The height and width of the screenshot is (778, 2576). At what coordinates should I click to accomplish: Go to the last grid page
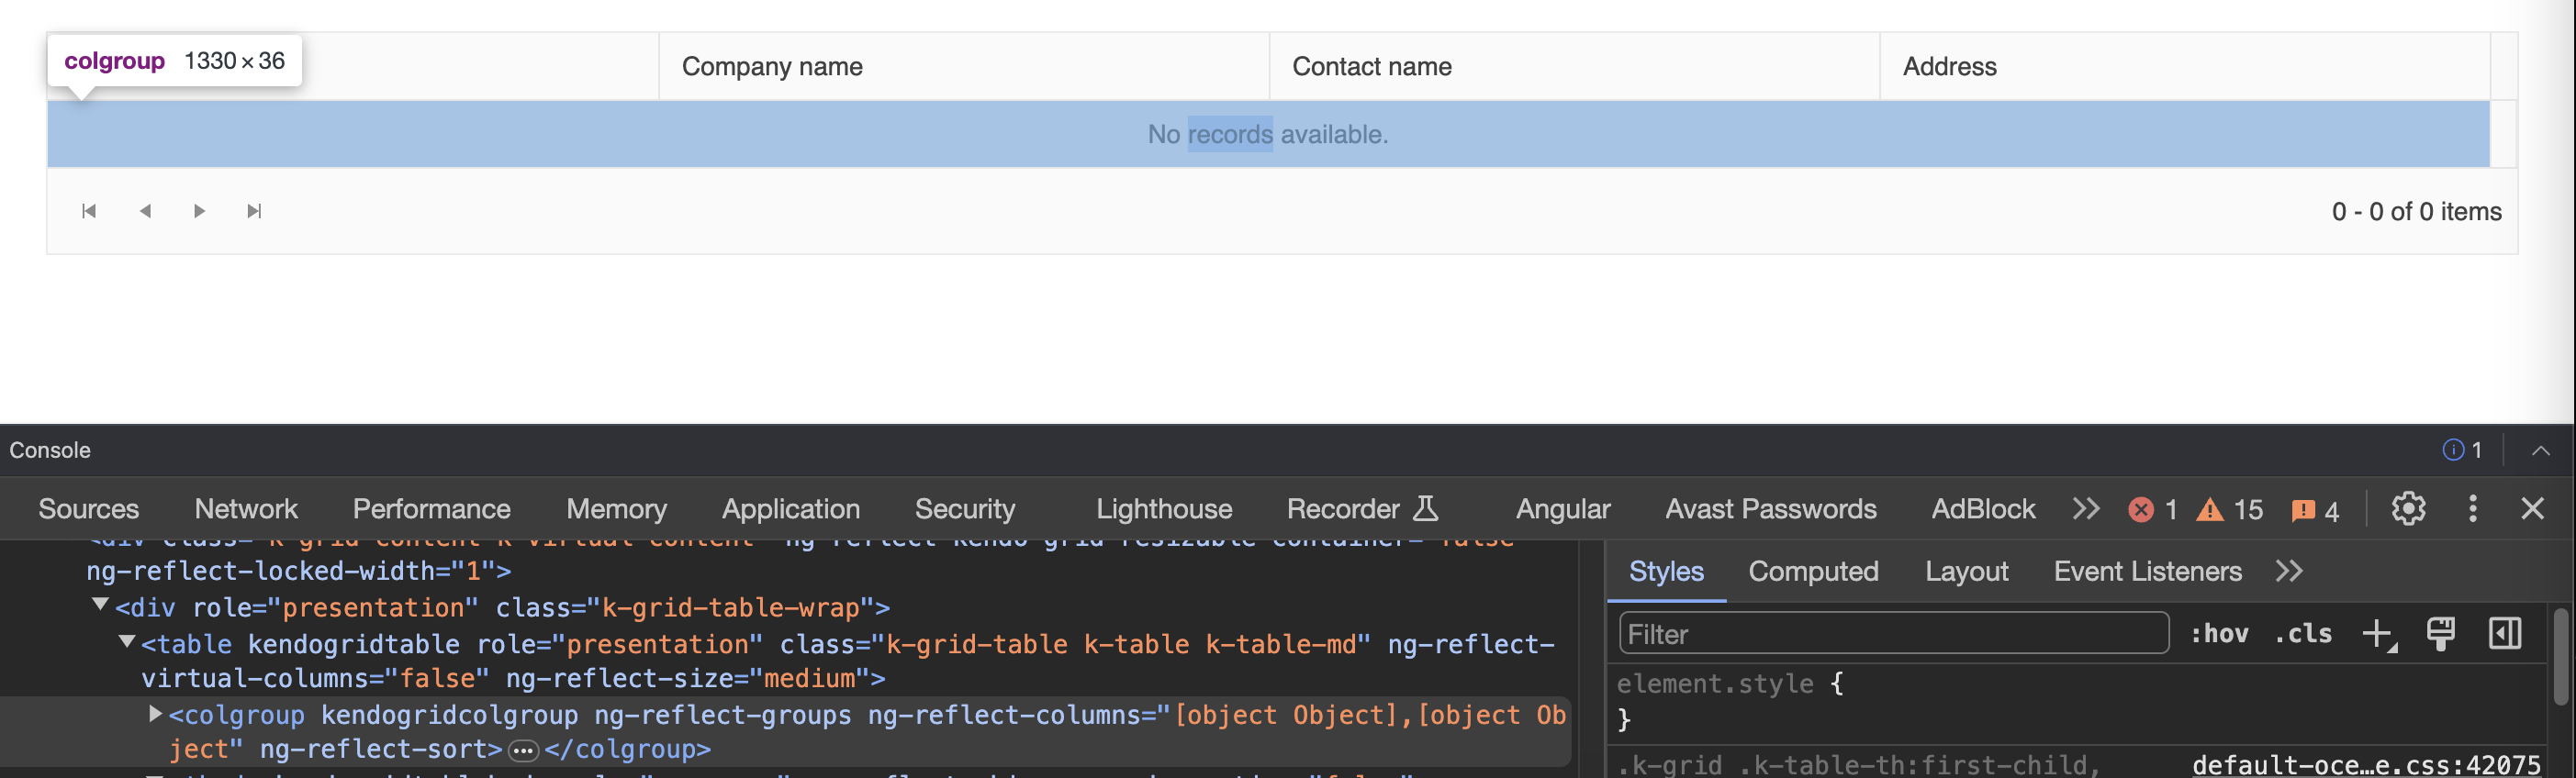pyautogui.click(x=254, y=211)
